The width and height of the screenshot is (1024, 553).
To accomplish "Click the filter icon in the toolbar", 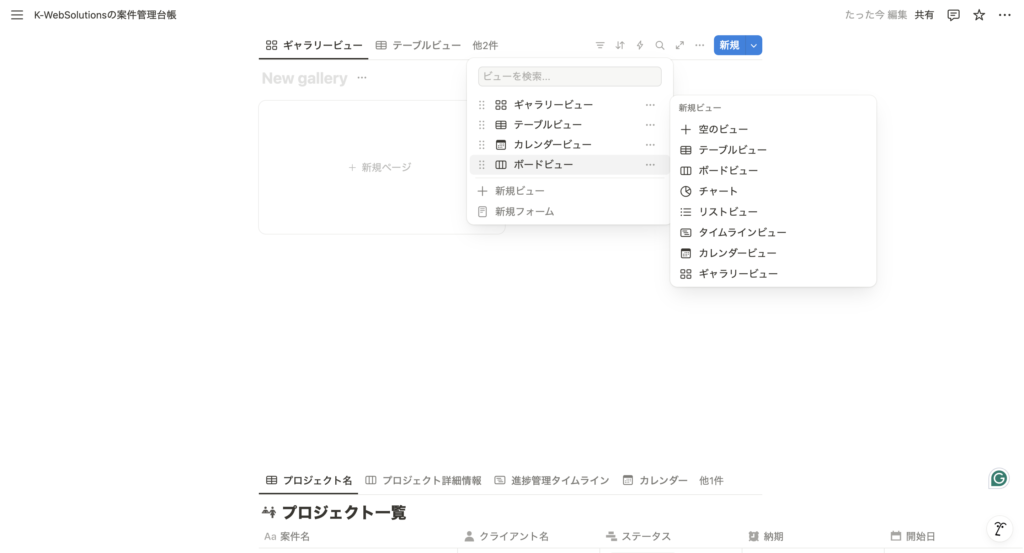I will point(600,45).
